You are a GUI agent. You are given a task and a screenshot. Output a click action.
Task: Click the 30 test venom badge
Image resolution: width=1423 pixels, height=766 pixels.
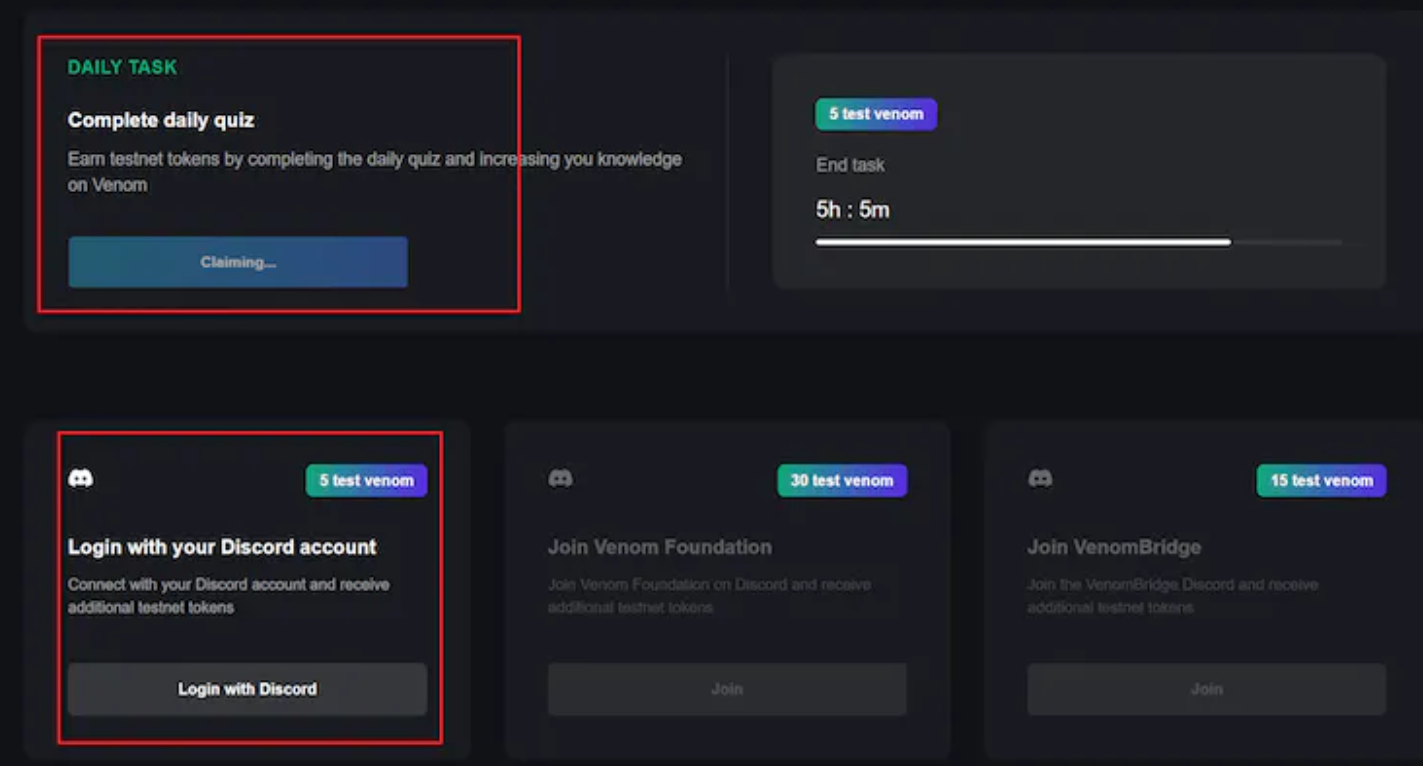pyautogui.click(x=842, y=480)
